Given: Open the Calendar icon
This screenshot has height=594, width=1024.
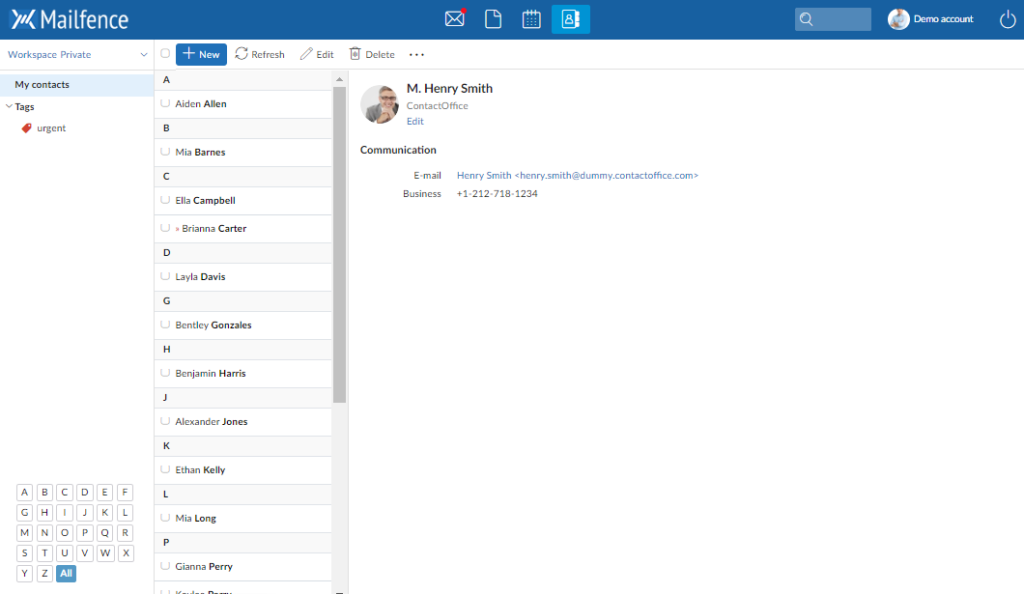Looking at the screenshot, I should 531,18.
